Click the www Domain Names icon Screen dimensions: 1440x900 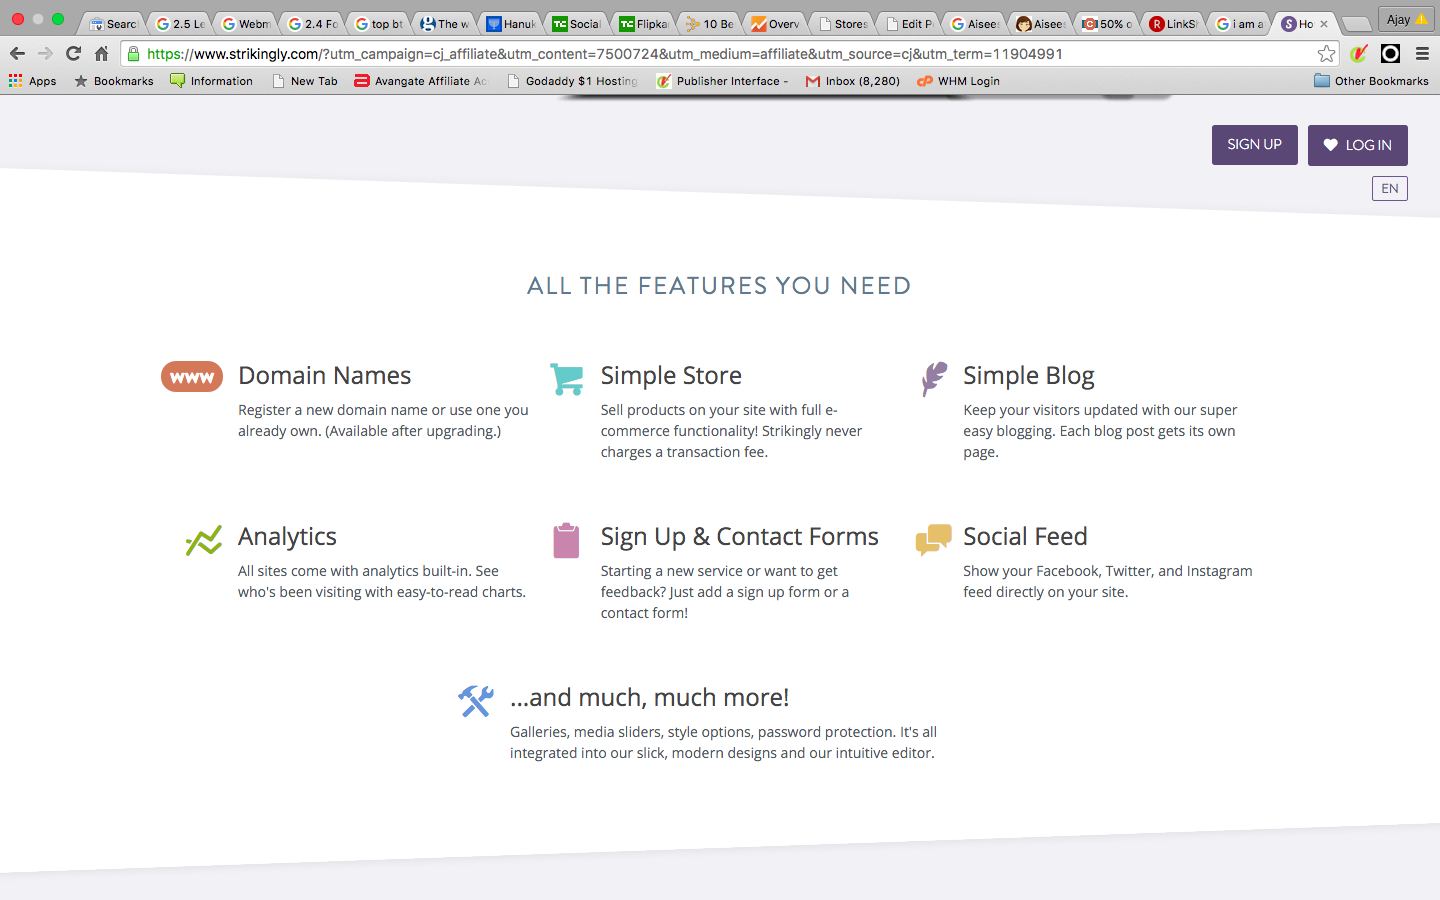[x=192, y=377]
